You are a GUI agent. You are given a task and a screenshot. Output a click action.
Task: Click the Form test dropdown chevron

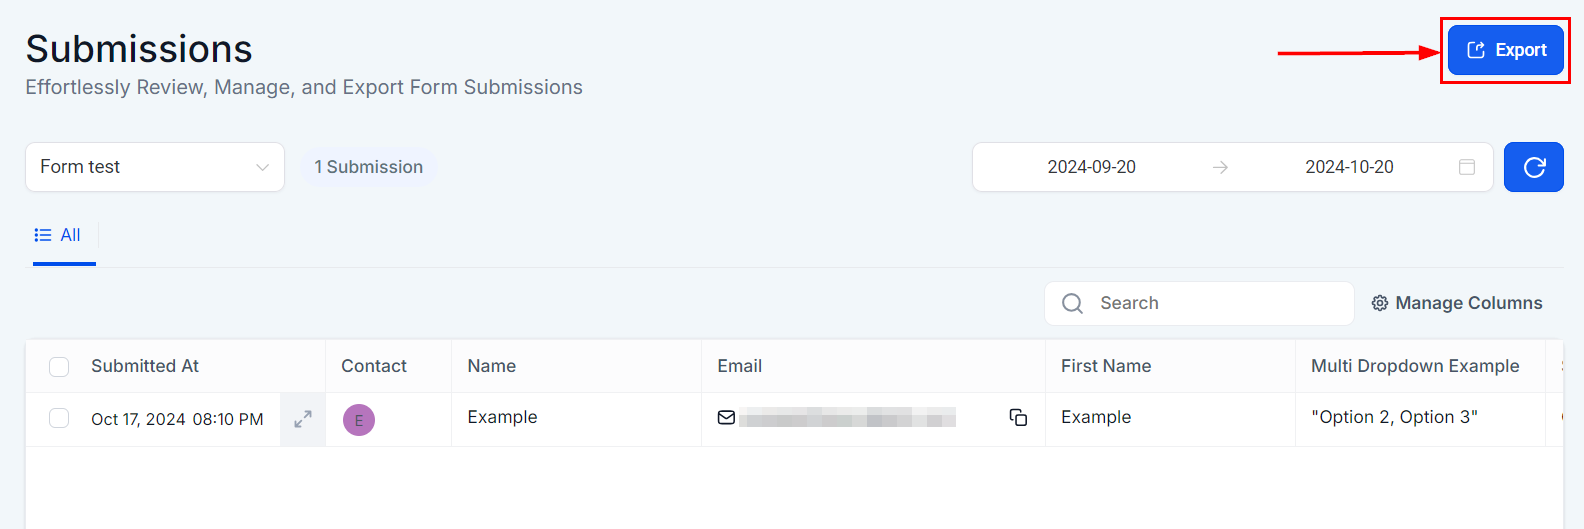pos(263,167)
